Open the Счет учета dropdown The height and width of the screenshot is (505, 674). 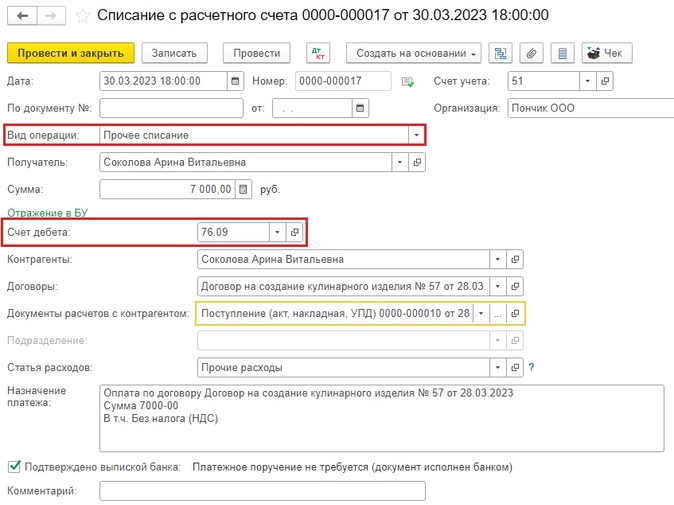click(588, 81)
